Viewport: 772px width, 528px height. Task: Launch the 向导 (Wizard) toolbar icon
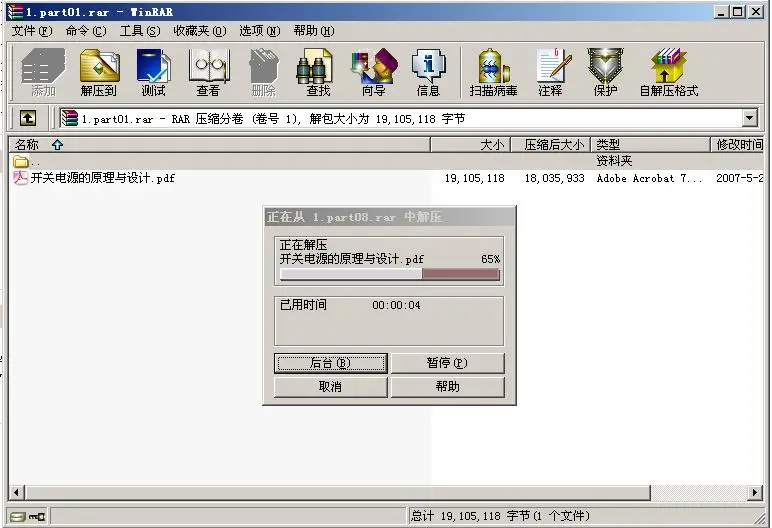pyautogui.click(x=374, y=72)
